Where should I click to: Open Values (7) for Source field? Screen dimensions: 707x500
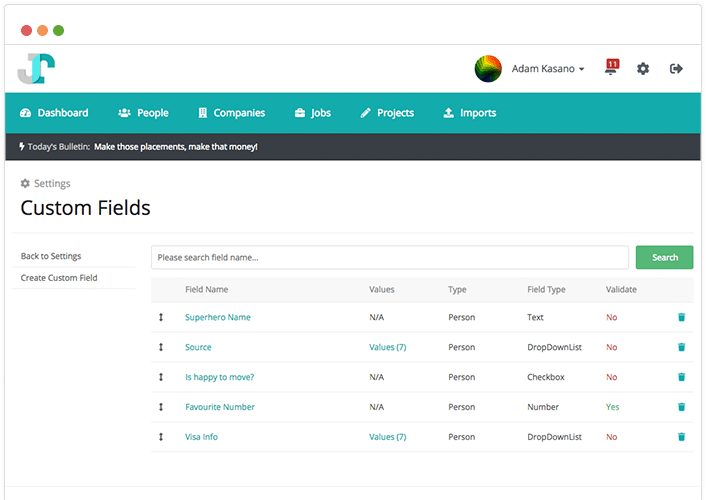coord(387,347)
